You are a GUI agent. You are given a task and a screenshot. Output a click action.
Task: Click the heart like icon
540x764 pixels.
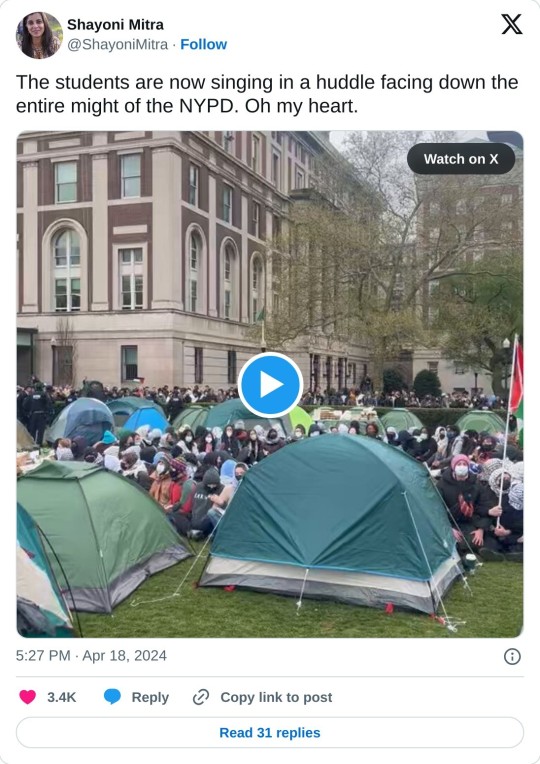click(27, 697)
